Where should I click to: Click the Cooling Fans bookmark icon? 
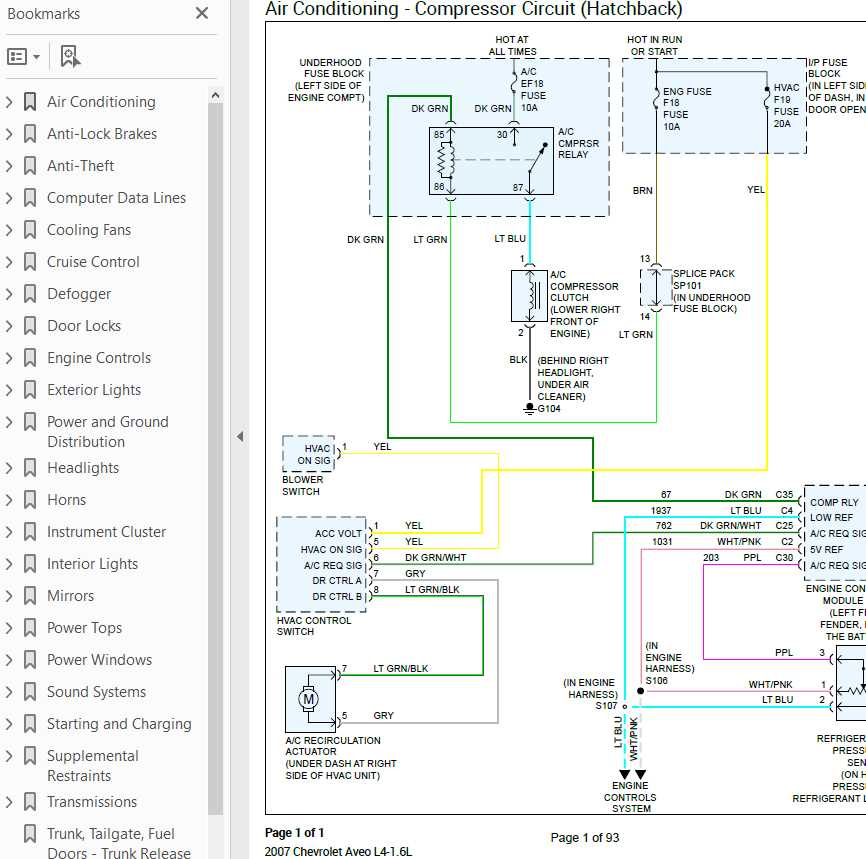pos(30,230)
